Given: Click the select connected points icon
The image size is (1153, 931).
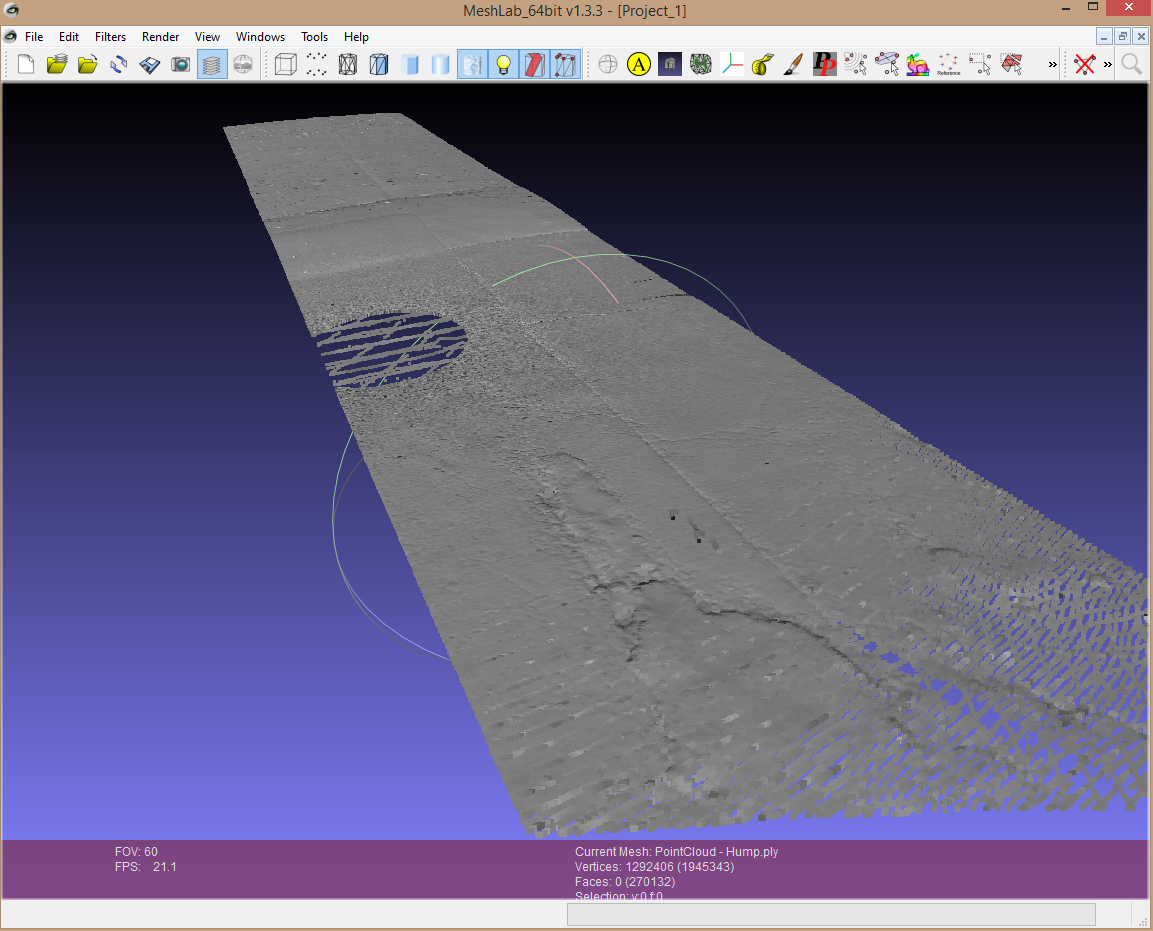Looking at the screenshot, I should click(856, 65).
